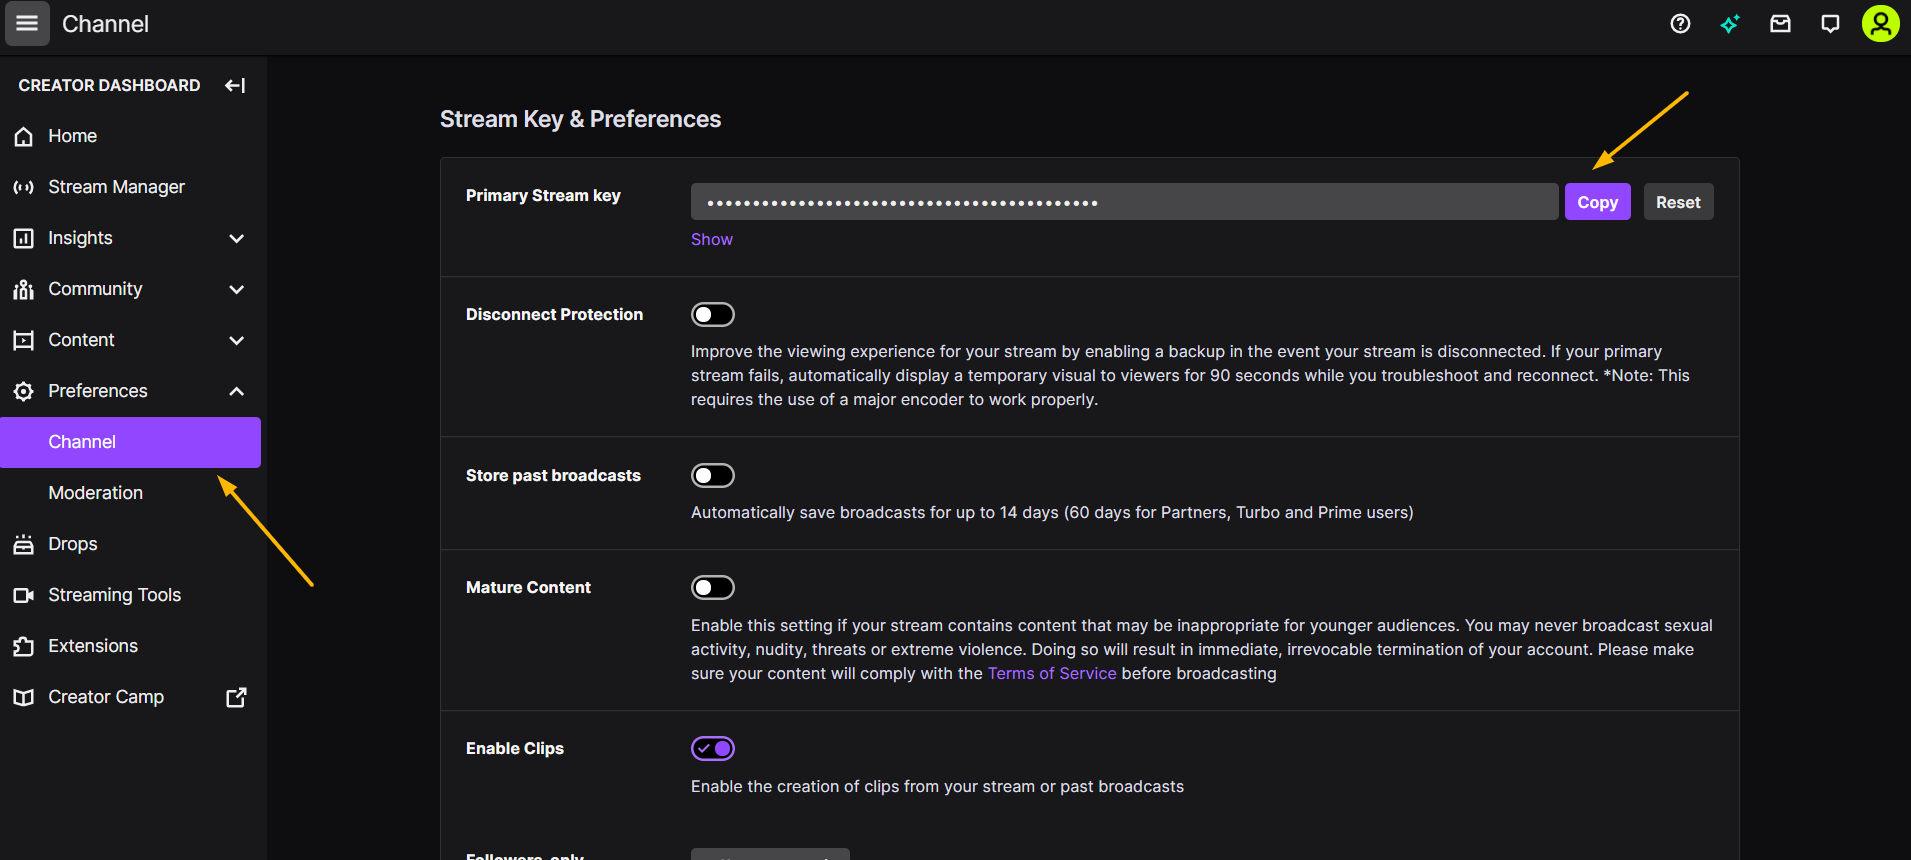Click the 'Disconnect Protection' label
Viewport: 1911px width, 860px height.
554,314
